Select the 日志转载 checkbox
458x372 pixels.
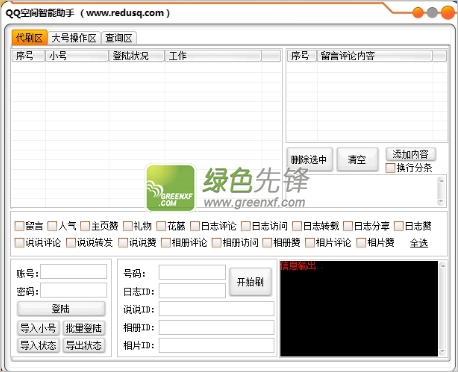(x=297, y=226)
